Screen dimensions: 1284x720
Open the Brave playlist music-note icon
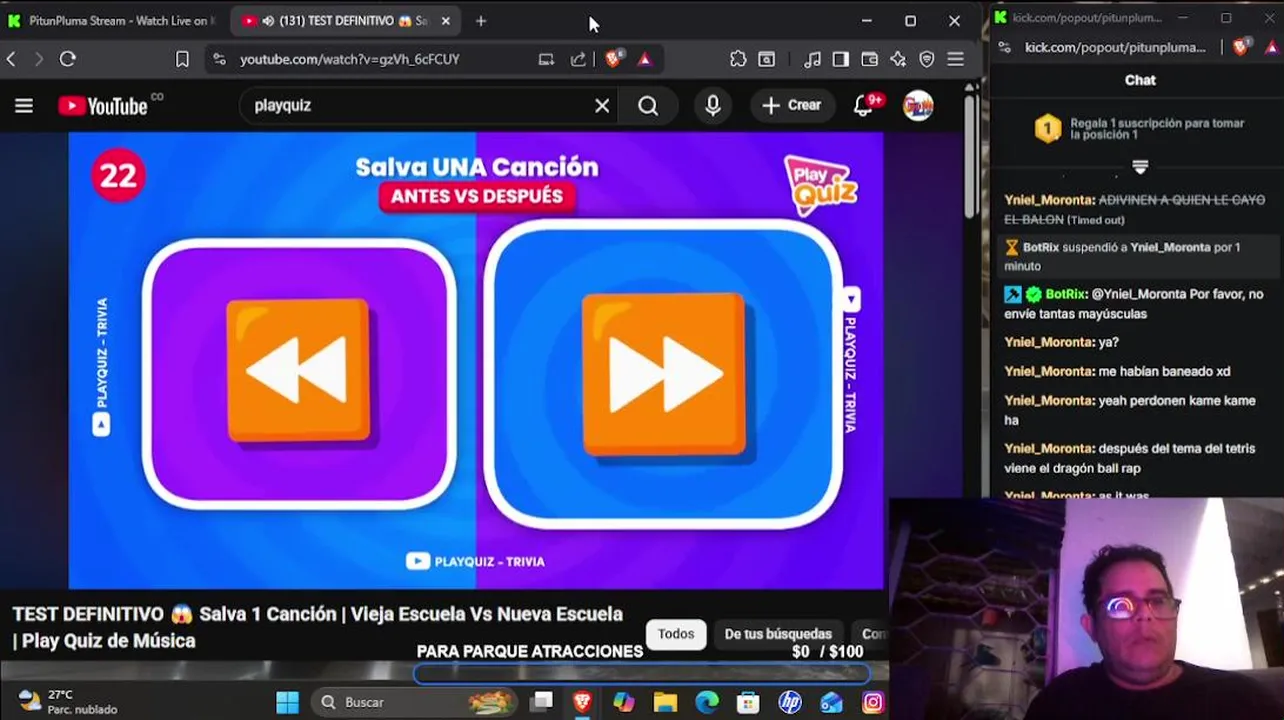(812, 59)
